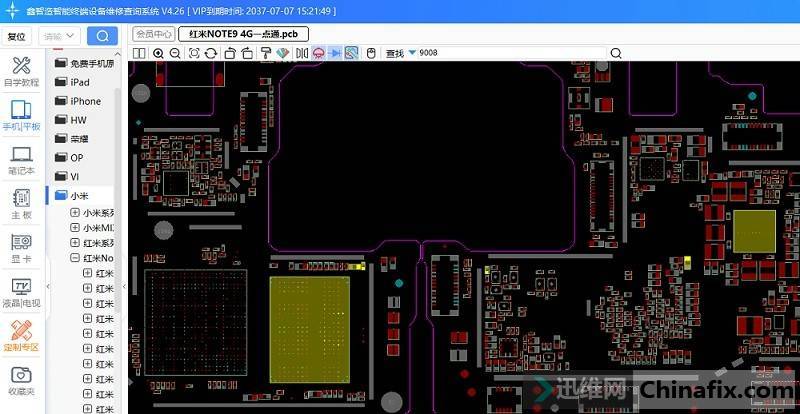Click the blue search button in sidebar
The width and height of the screenshot is (800, 414).
(102, 36)
